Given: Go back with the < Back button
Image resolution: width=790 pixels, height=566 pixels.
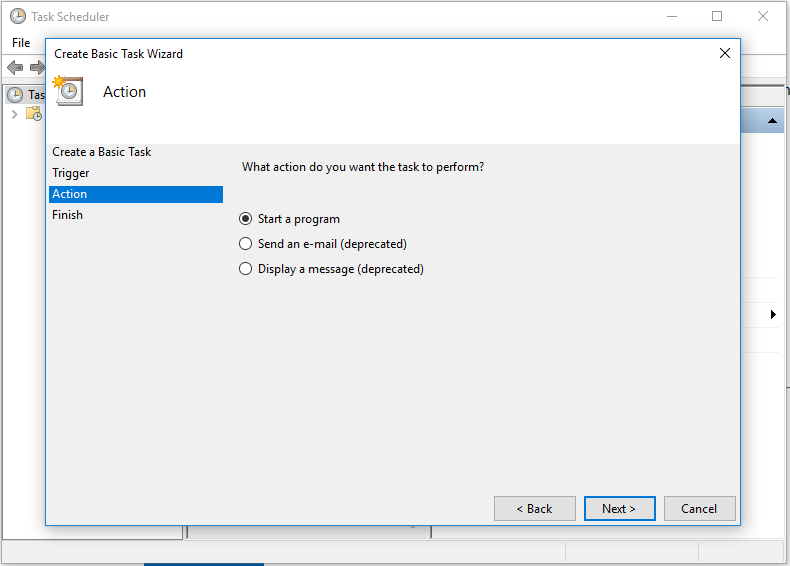Looking at the screenshot, I should (535, 509).
